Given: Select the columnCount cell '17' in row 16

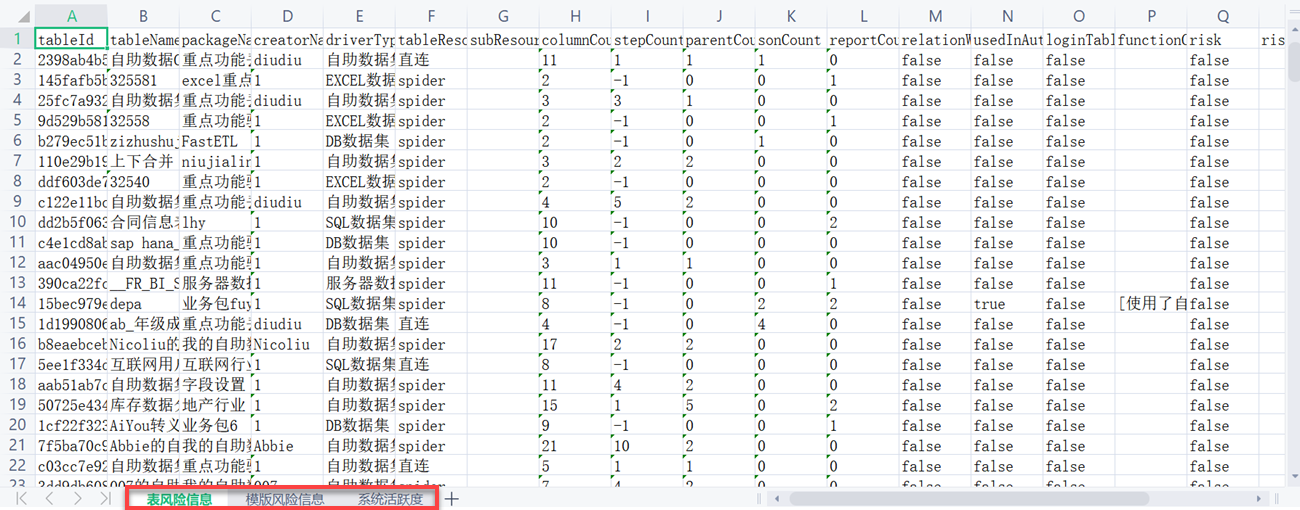Looking at the screenshot, I should (575, 344).
